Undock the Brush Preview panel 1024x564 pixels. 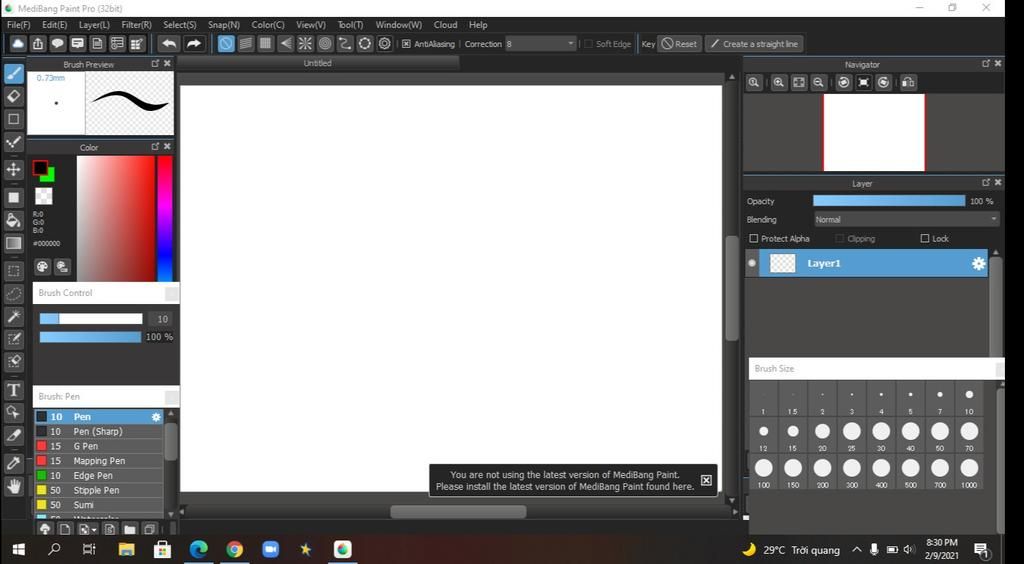[155, 63]
